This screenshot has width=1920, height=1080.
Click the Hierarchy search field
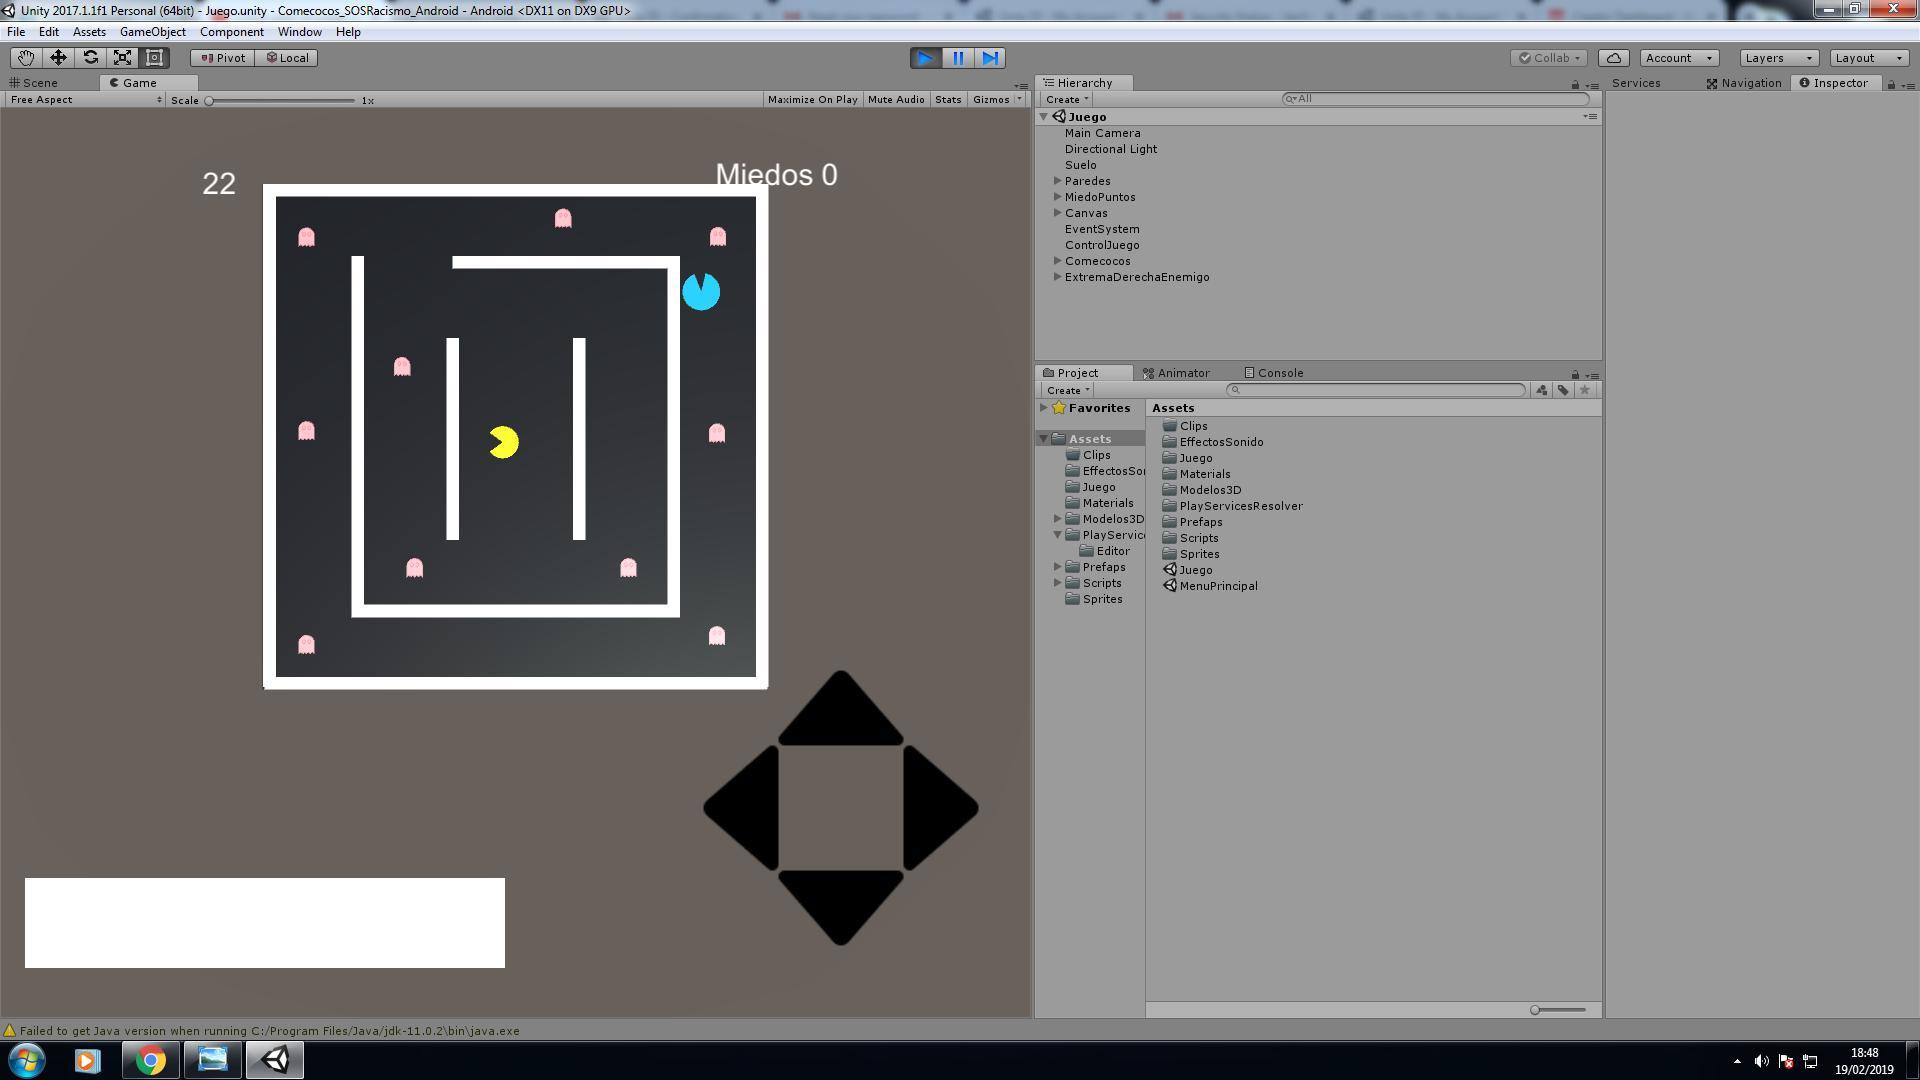tap(1435, 99)
